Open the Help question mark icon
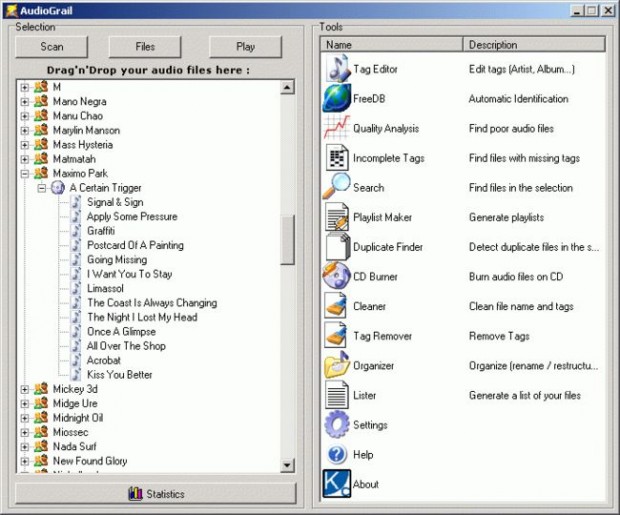The image size is (620, 515). 337,454
